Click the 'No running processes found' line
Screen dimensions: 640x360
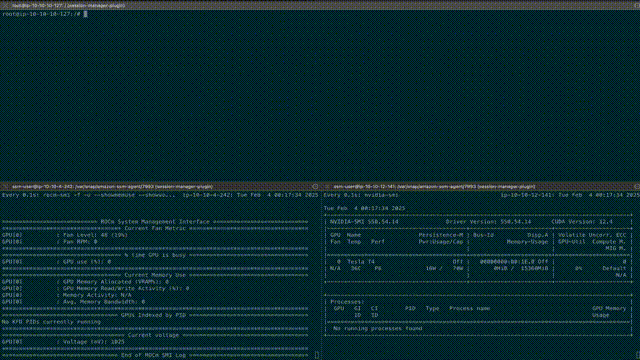(x=378, y=328)
